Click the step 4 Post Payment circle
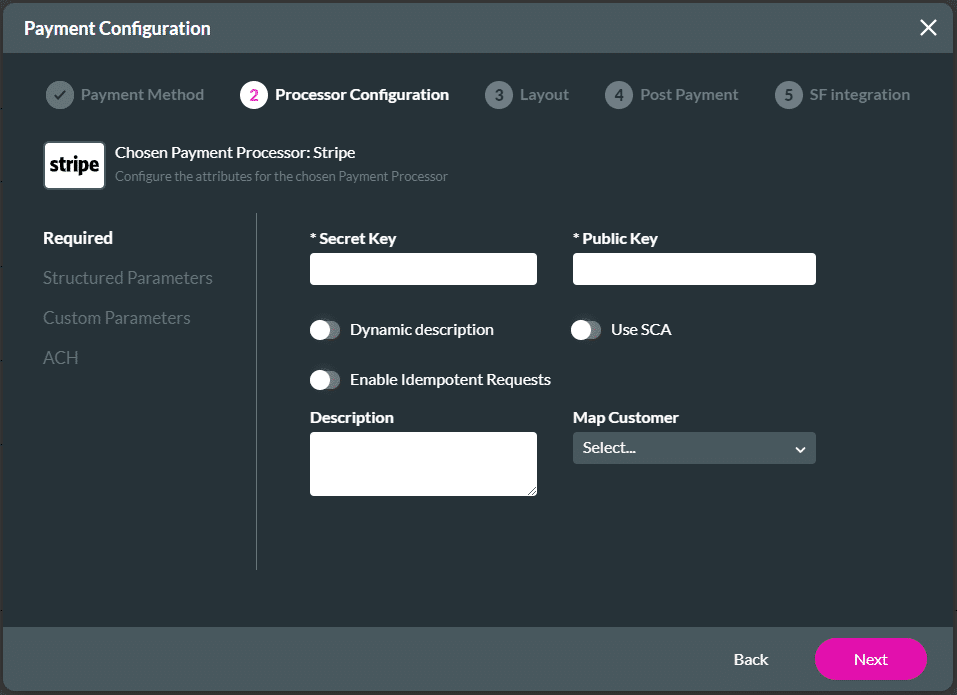 coord(618,94)
